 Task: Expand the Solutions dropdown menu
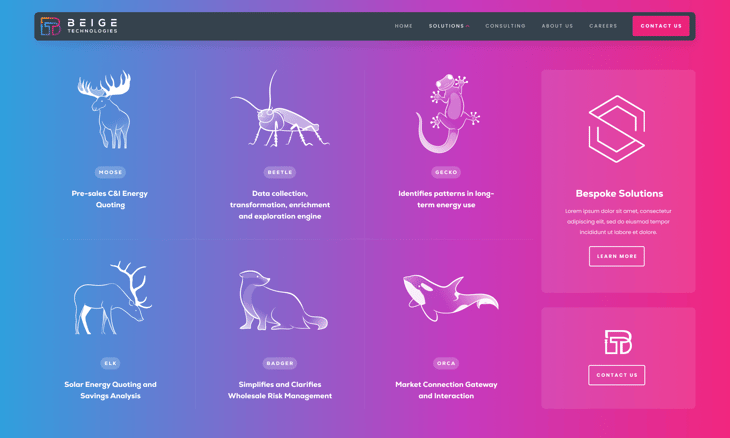point(449,26)
